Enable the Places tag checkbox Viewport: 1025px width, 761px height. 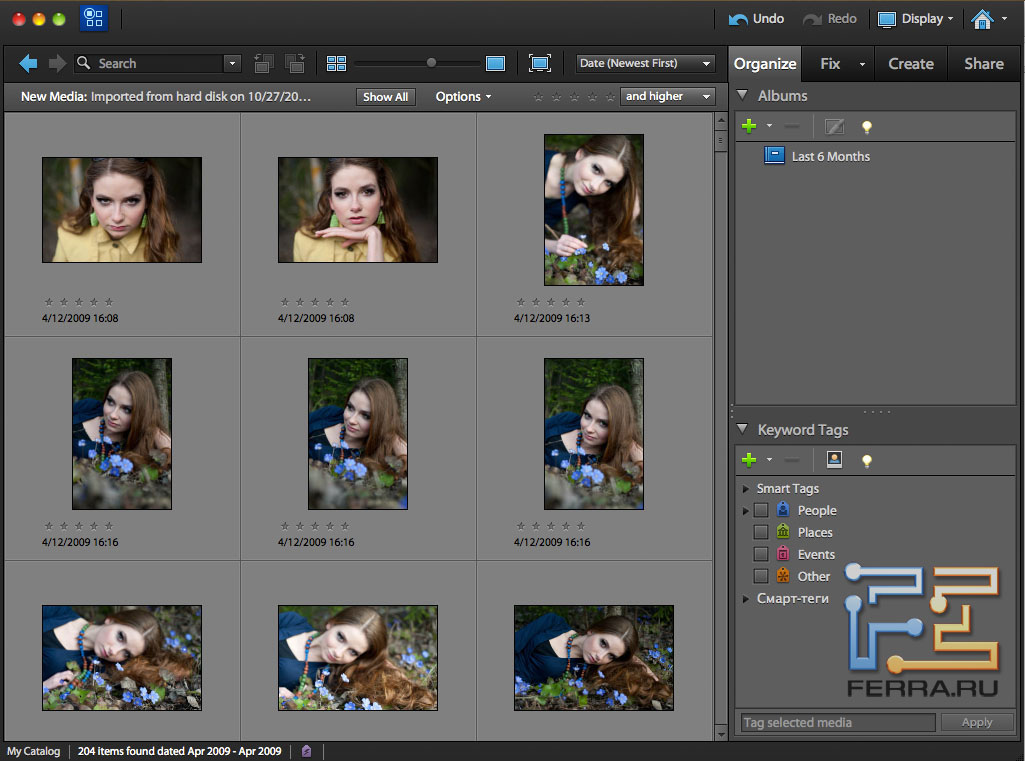pyautogui.click(x=761, y=533)
